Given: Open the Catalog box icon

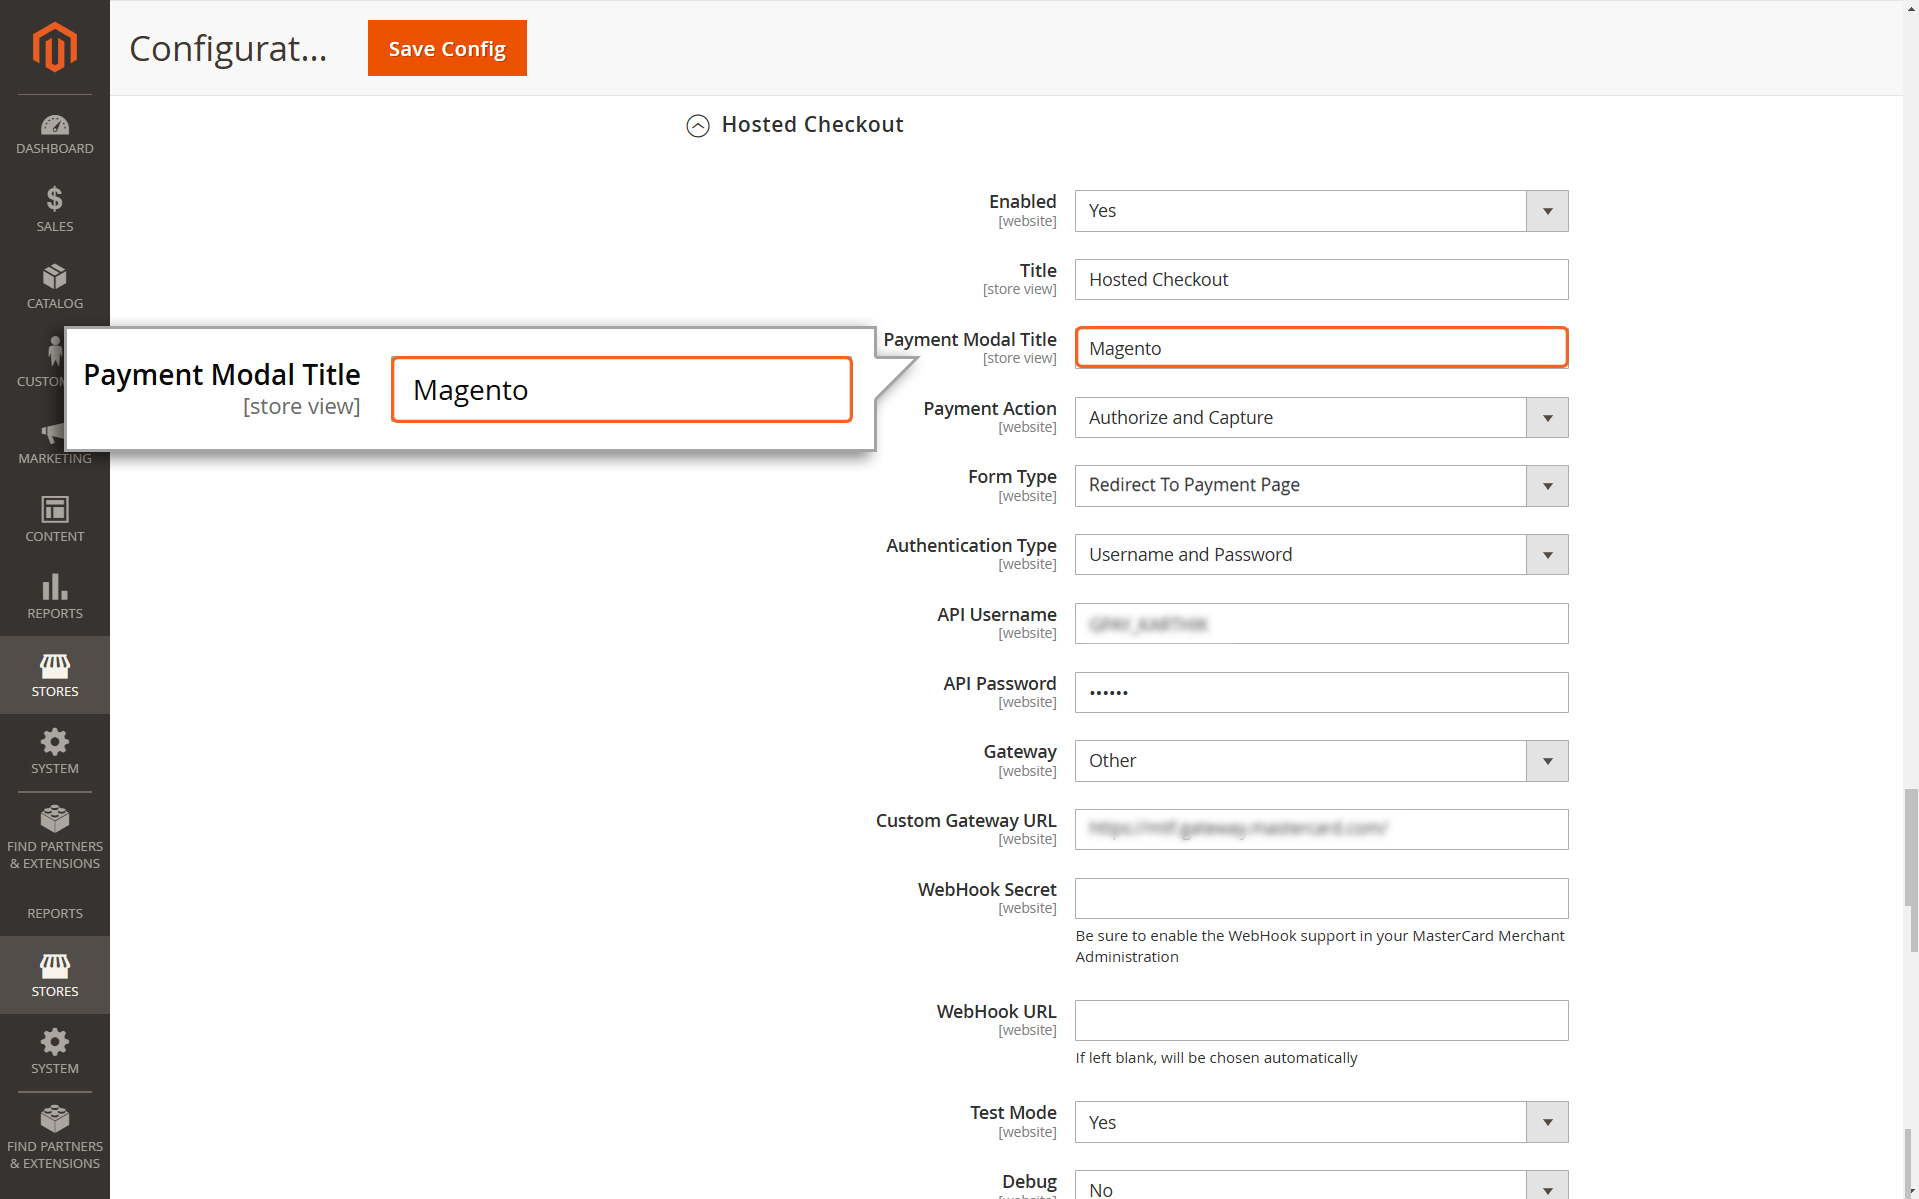Looking at the screenshot, I should (x=55, y=276).
